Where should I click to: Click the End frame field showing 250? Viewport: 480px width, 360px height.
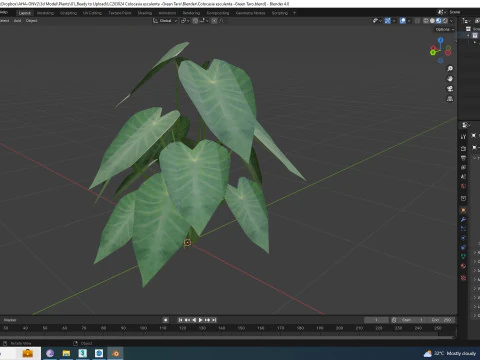pos(442,320)
